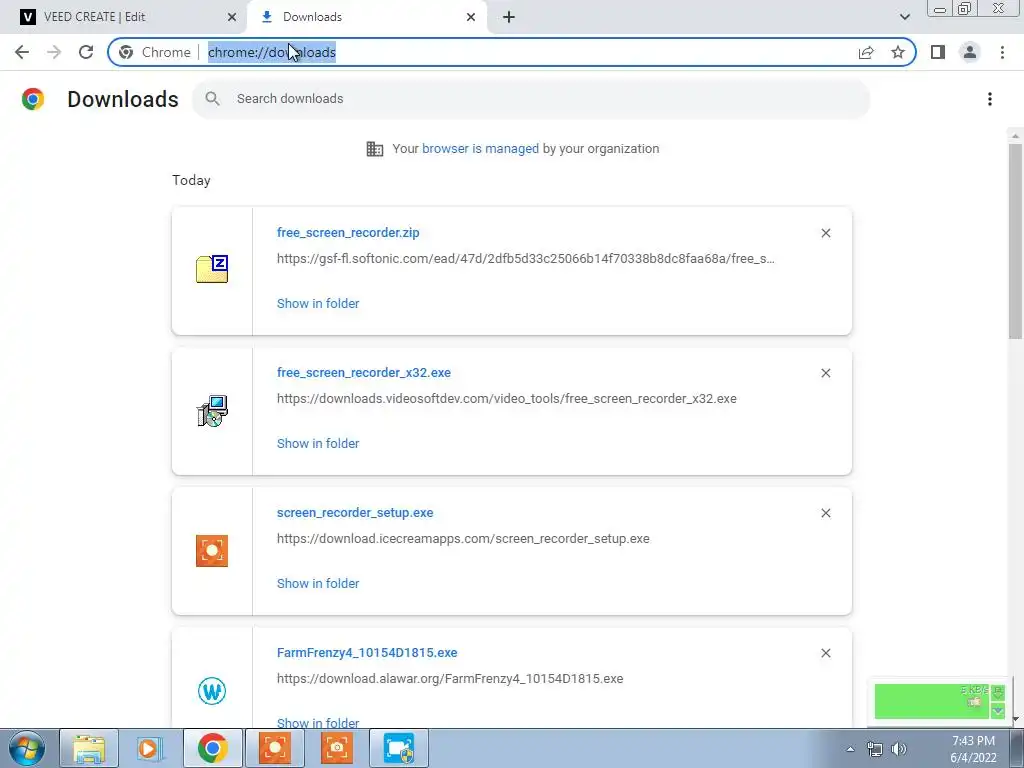Open the blue video recorder taskbar app
1024x768 pixels.
click(399, 748)
